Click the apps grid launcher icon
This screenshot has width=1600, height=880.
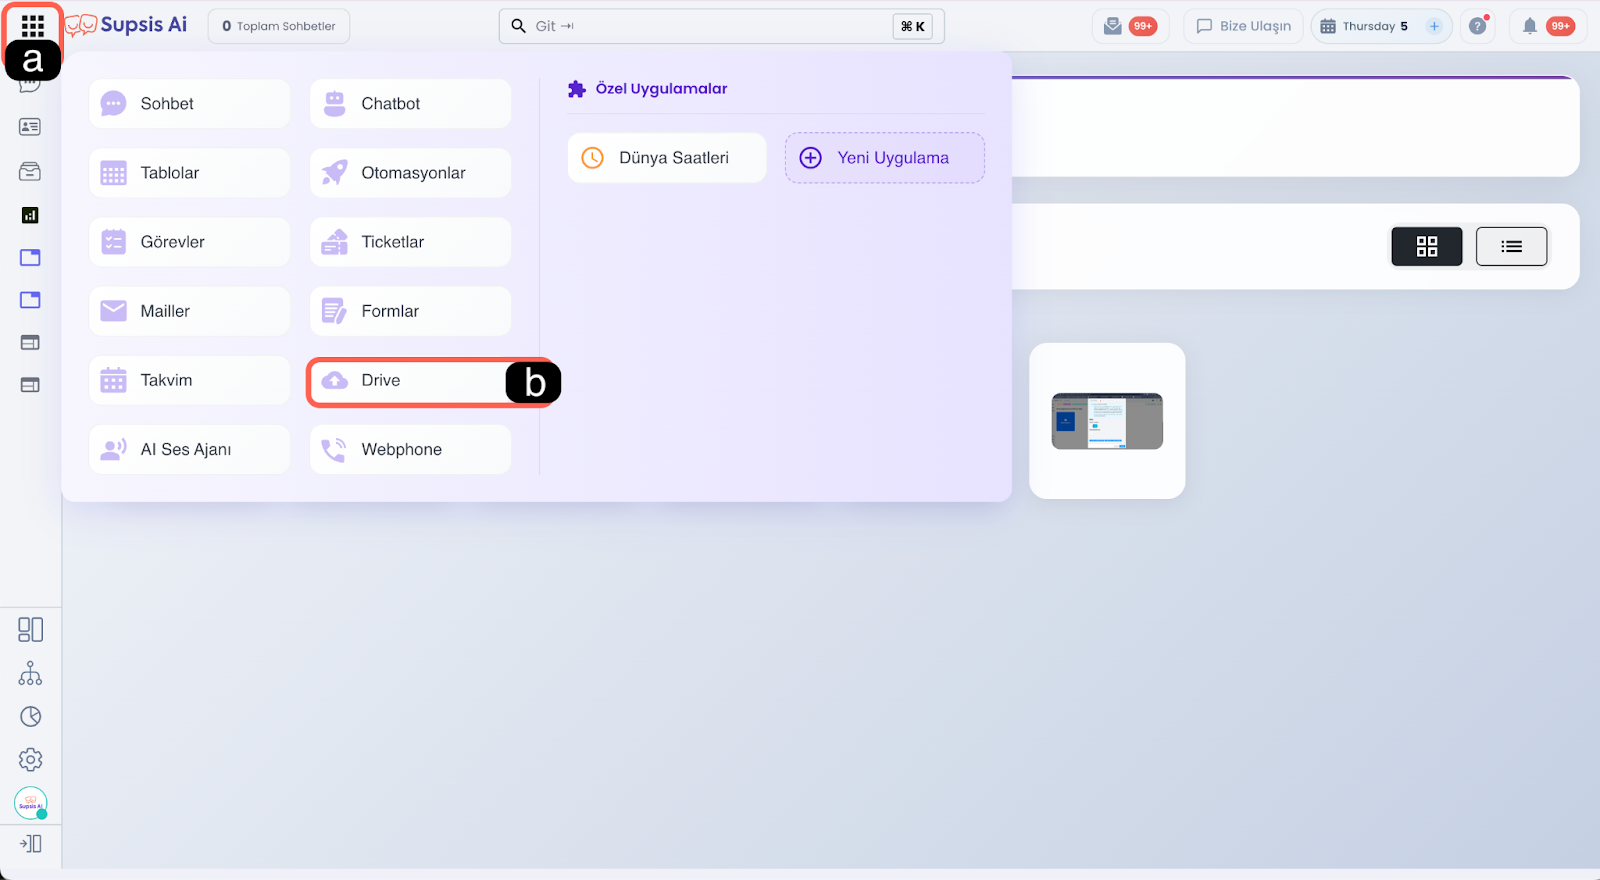pyautogui.click(x=32, y=25)
